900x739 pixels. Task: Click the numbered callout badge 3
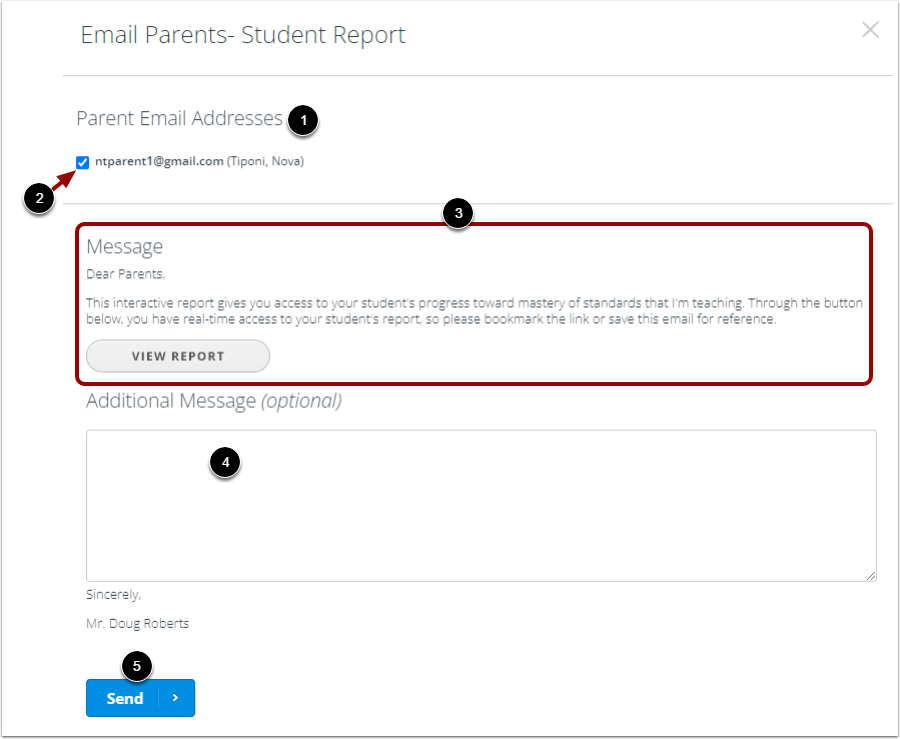coord(458,214)
